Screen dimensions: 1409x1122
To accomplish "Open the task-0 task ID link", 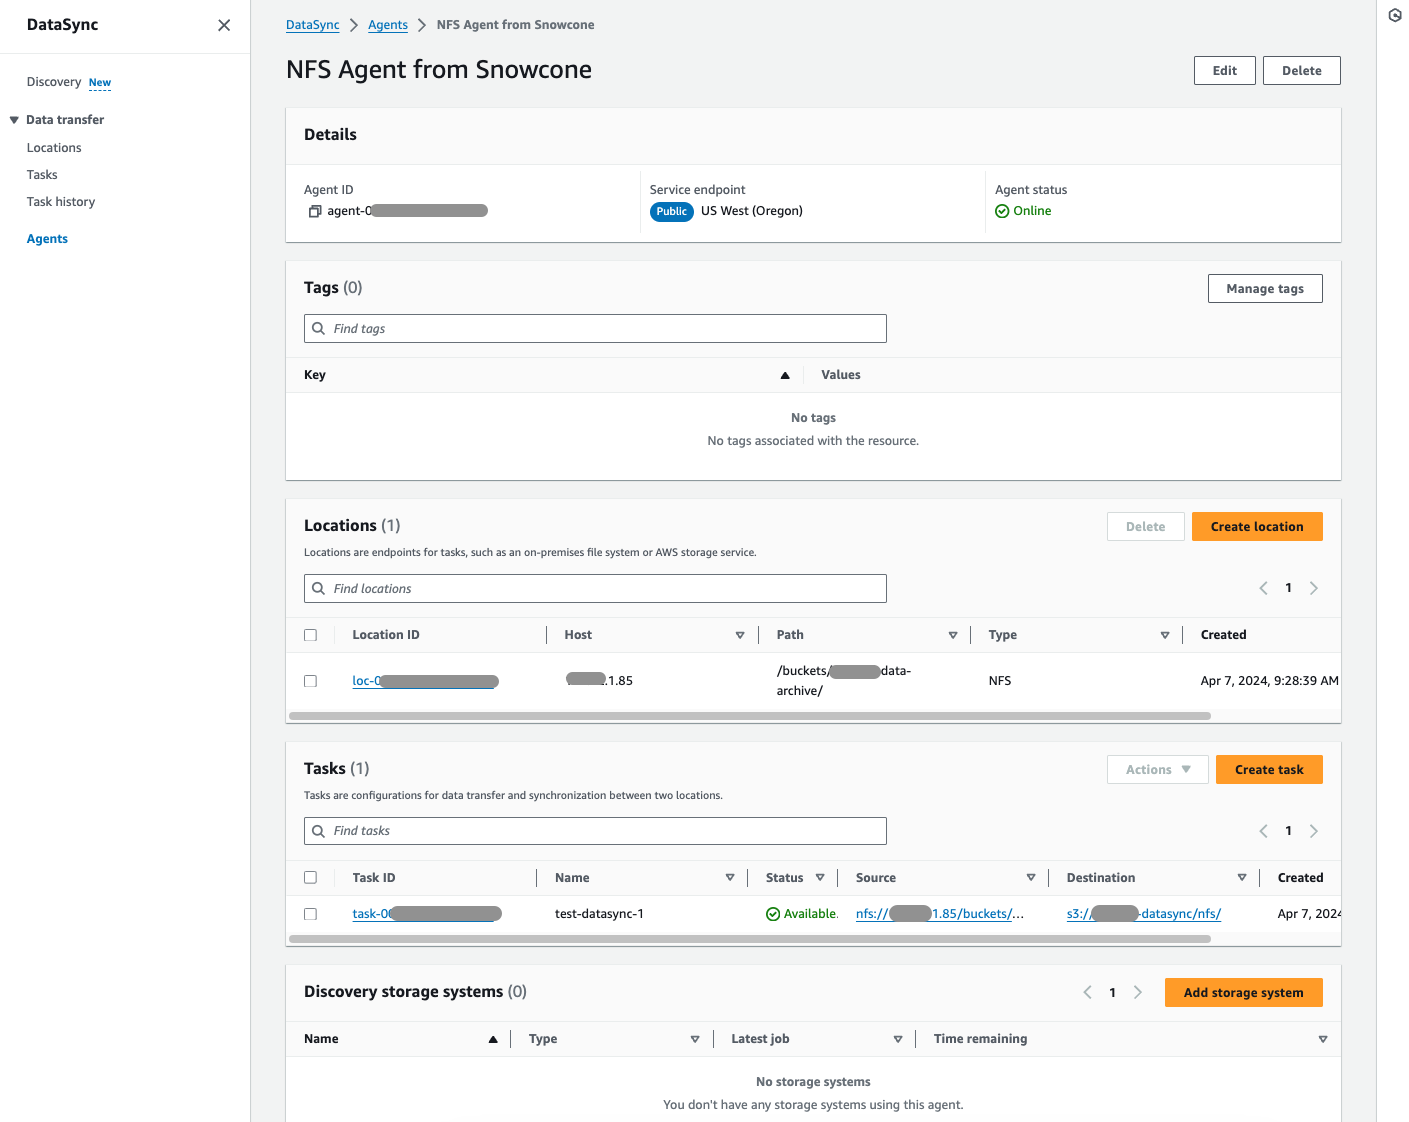I will tap(427, 914).
